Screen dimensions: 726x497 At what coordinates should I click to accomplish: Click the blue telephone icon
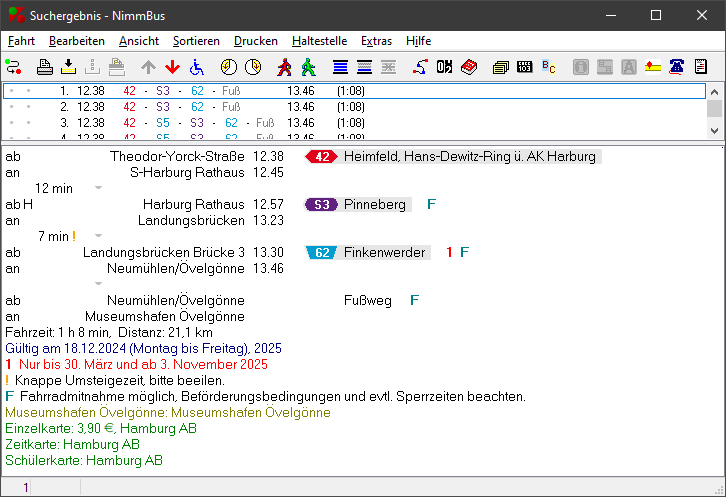(677, 67)
